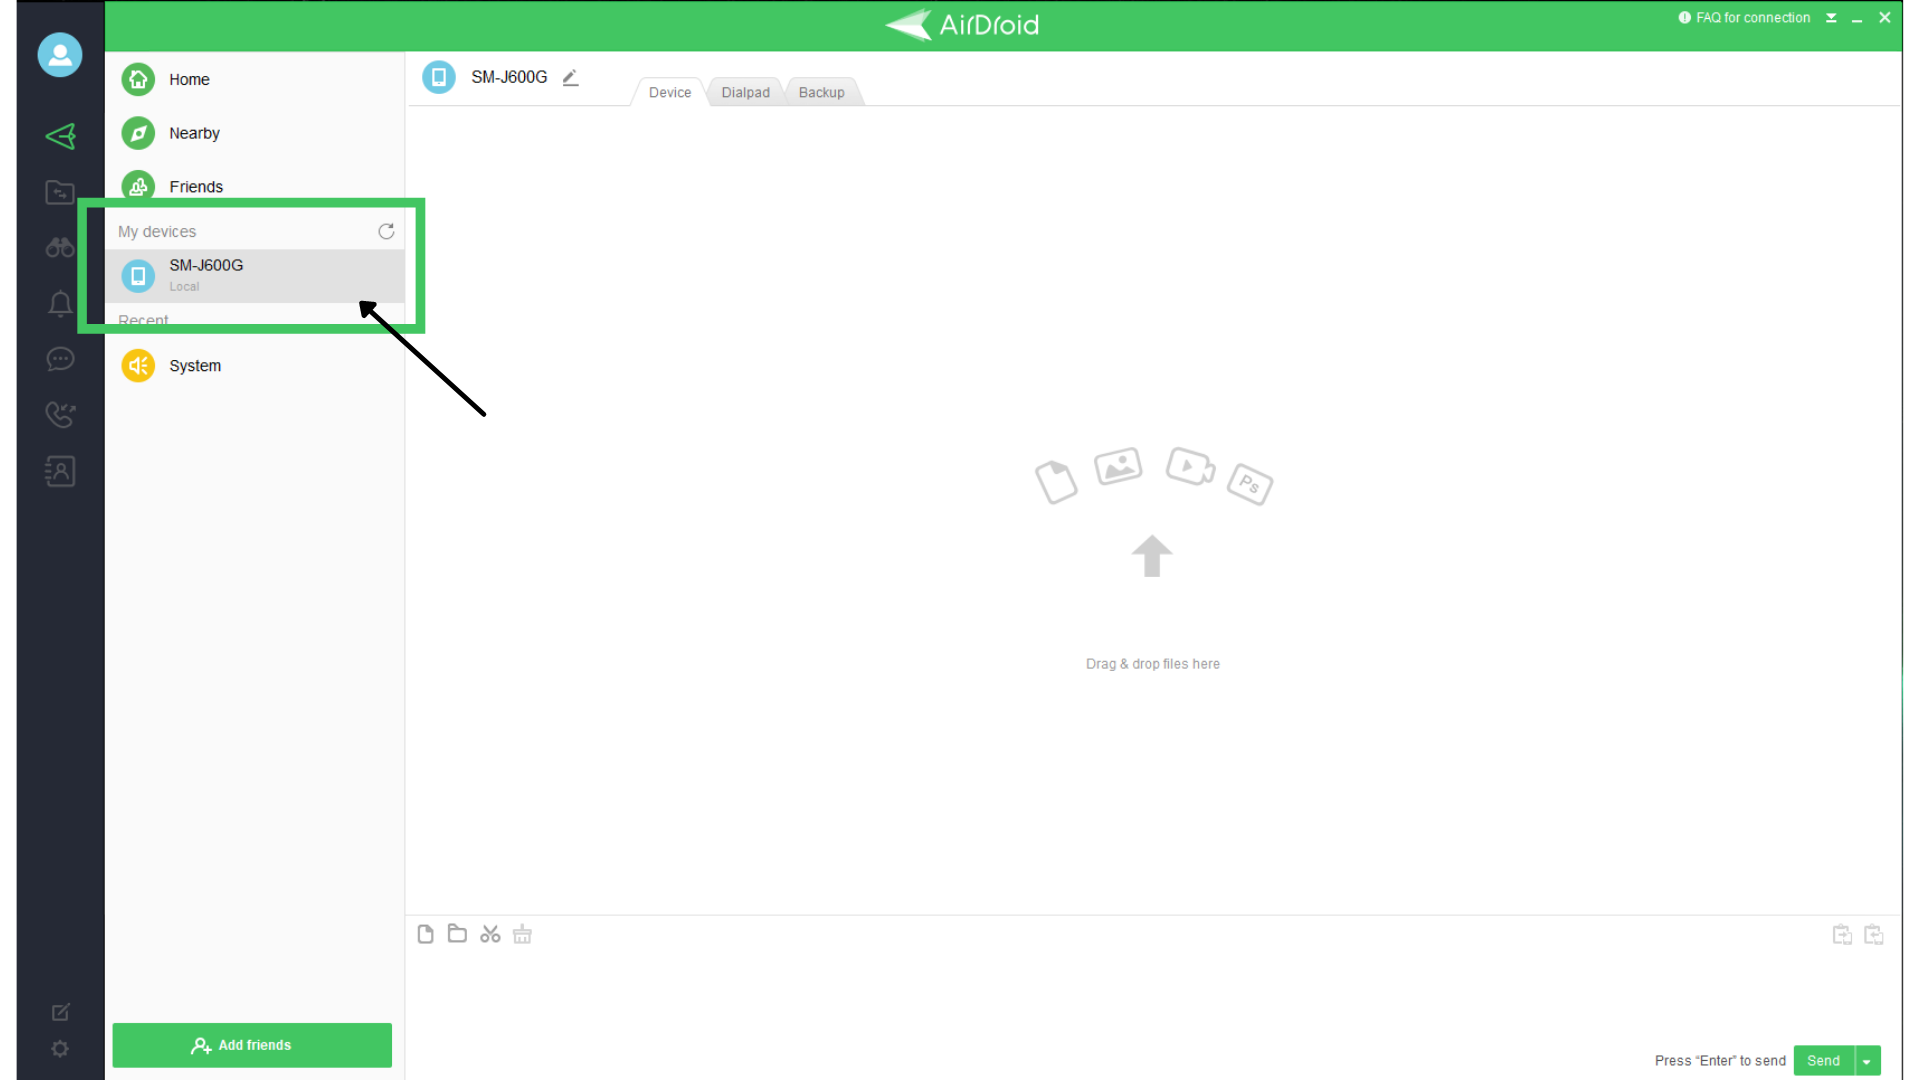Click the contacts/people icon in sidebar
This screenshot has width=1920, height=1080.
59,471
